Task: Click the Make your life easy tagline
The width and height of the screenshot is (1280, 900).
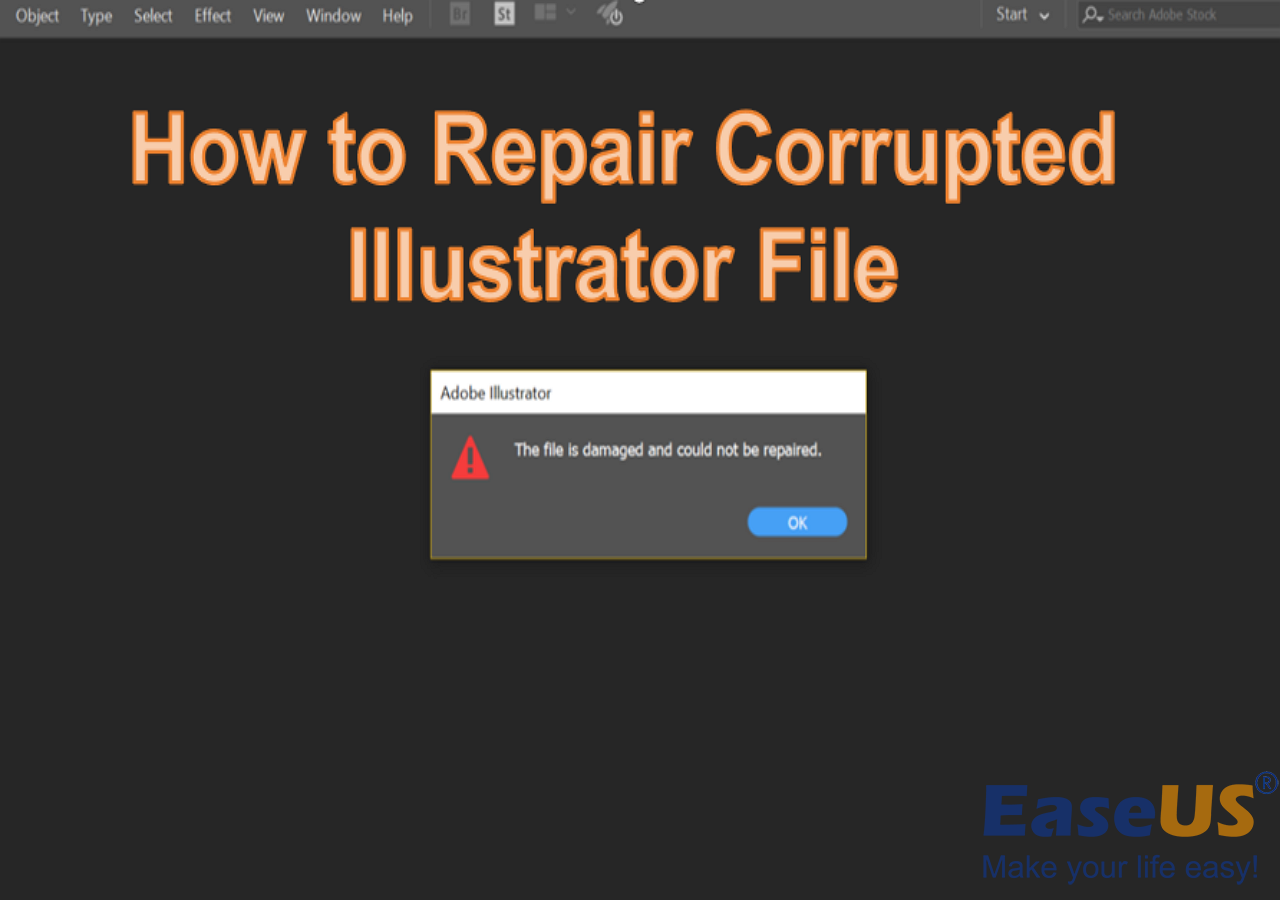Action: (x=1120, y=868)
